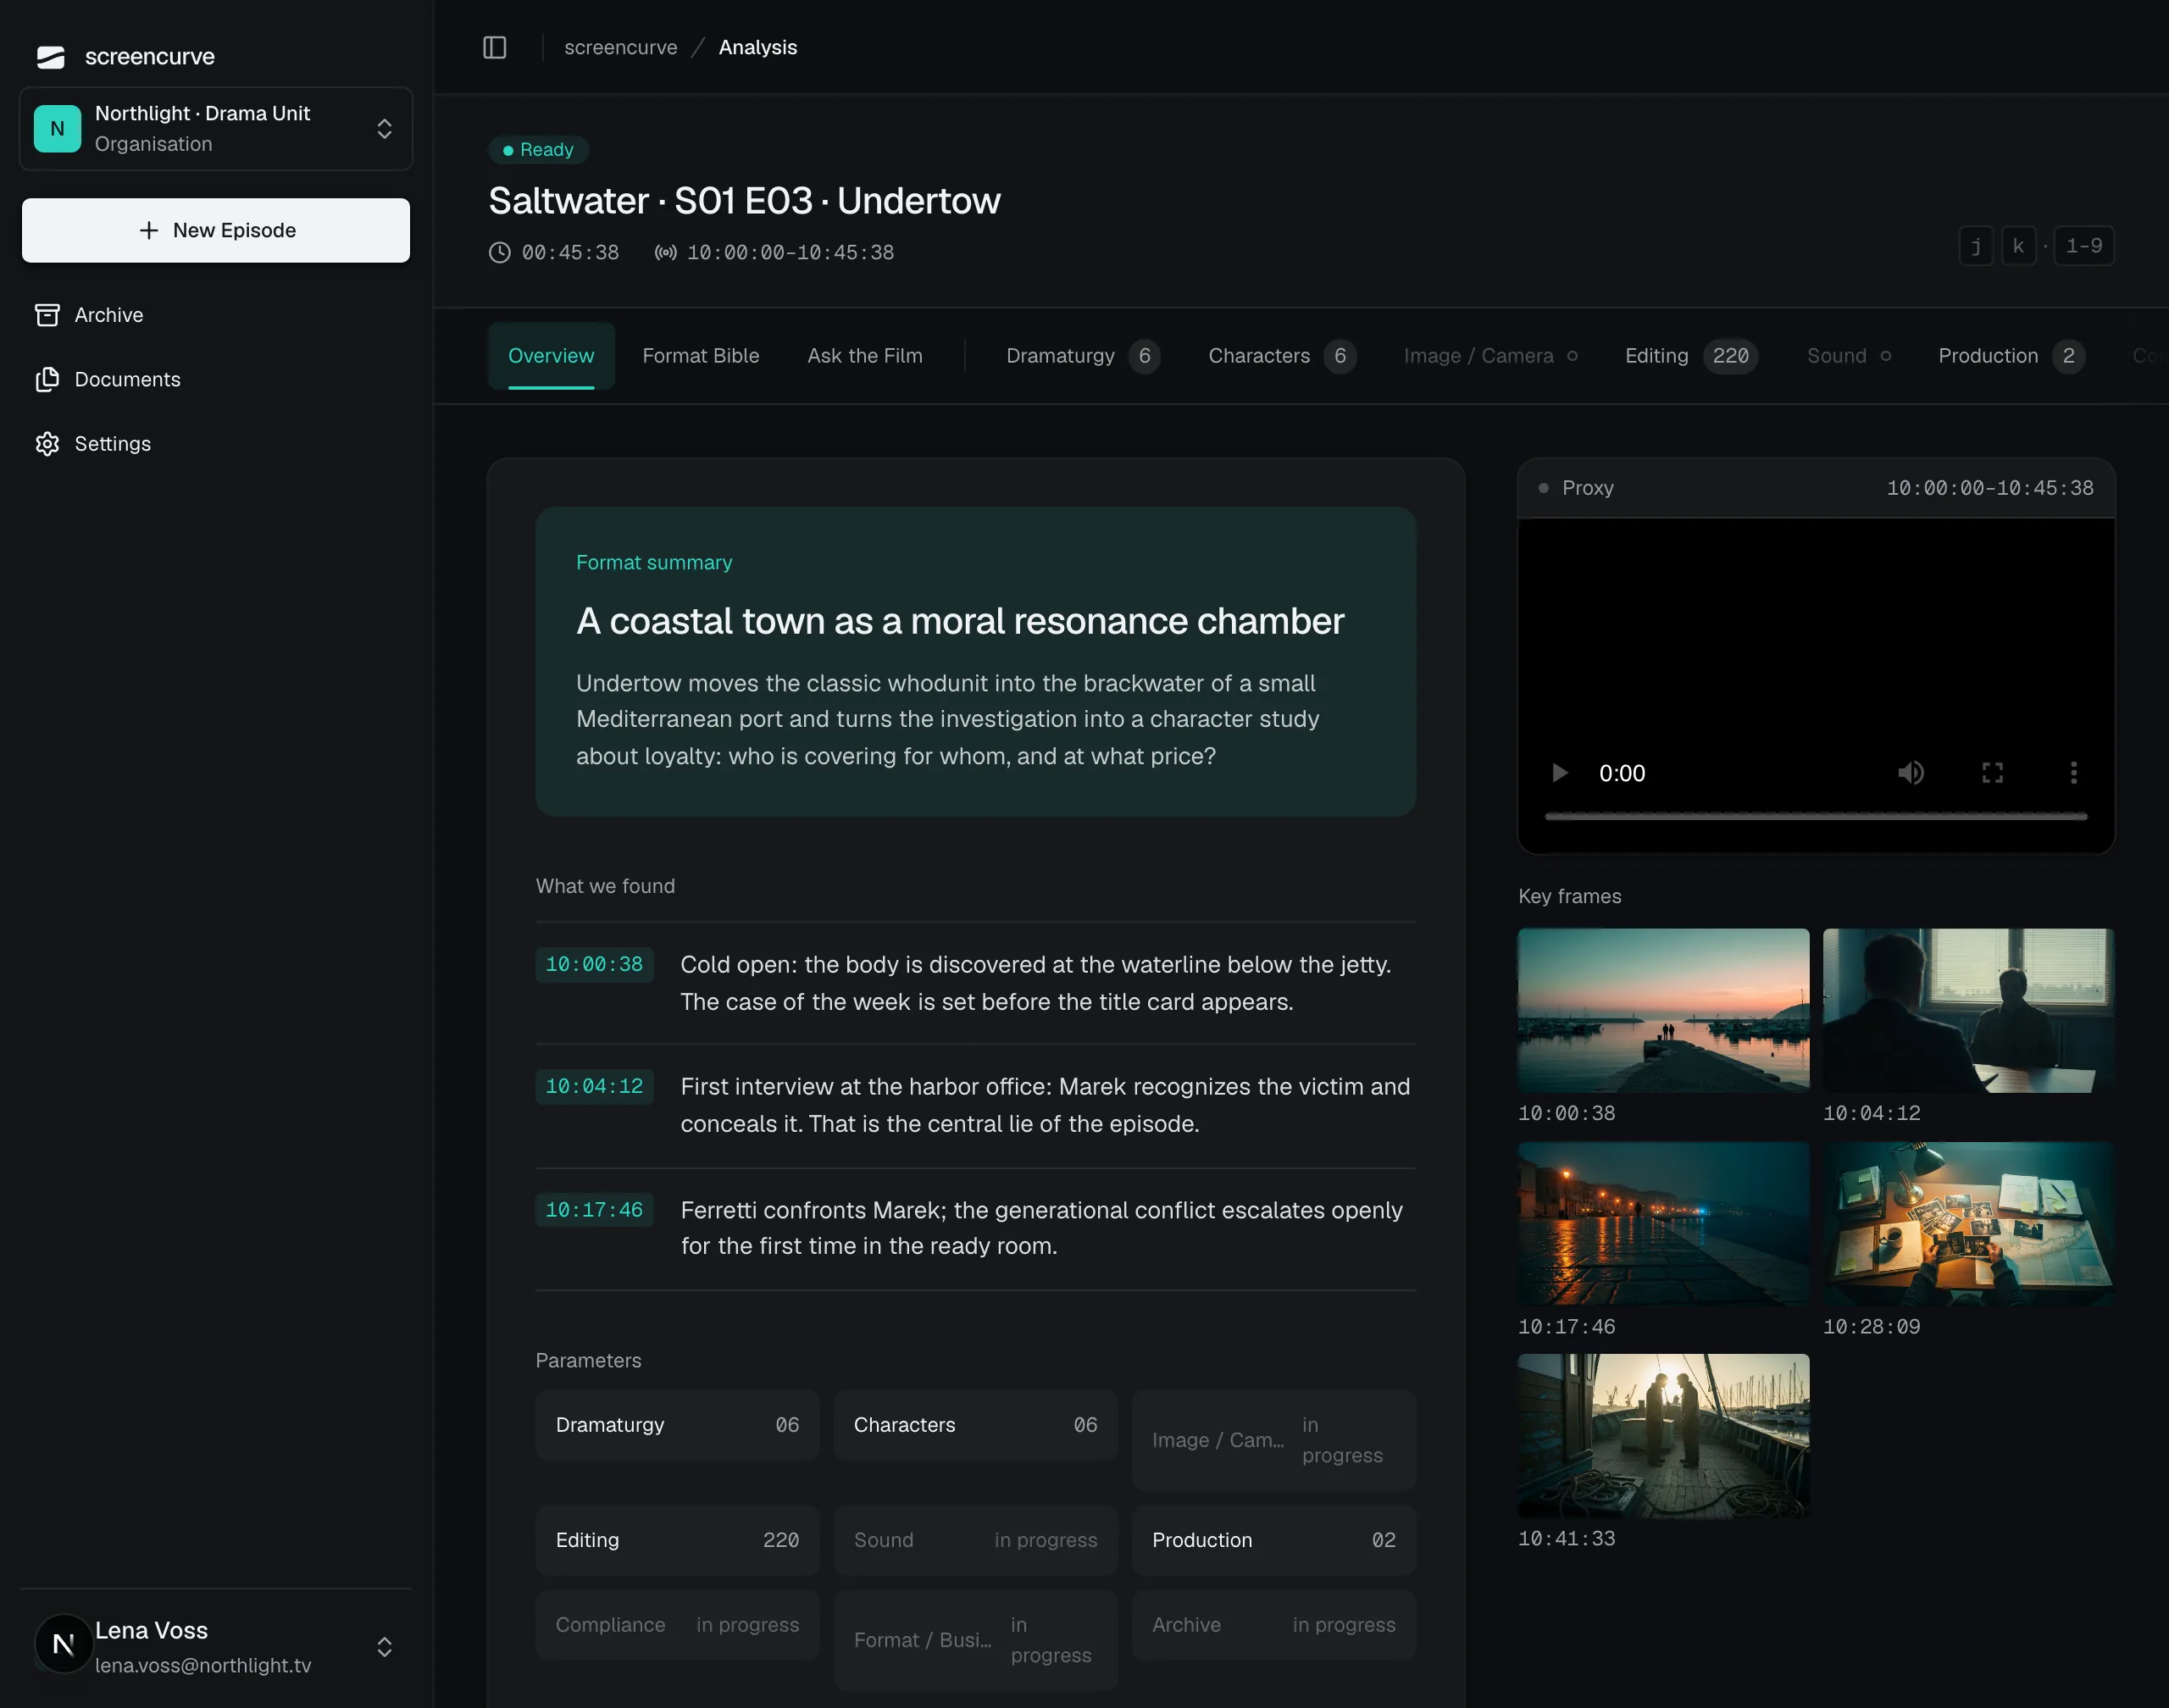Open the Dramaturgy tab
The image size is (2169, 1708).
(x=1082, y=356)
